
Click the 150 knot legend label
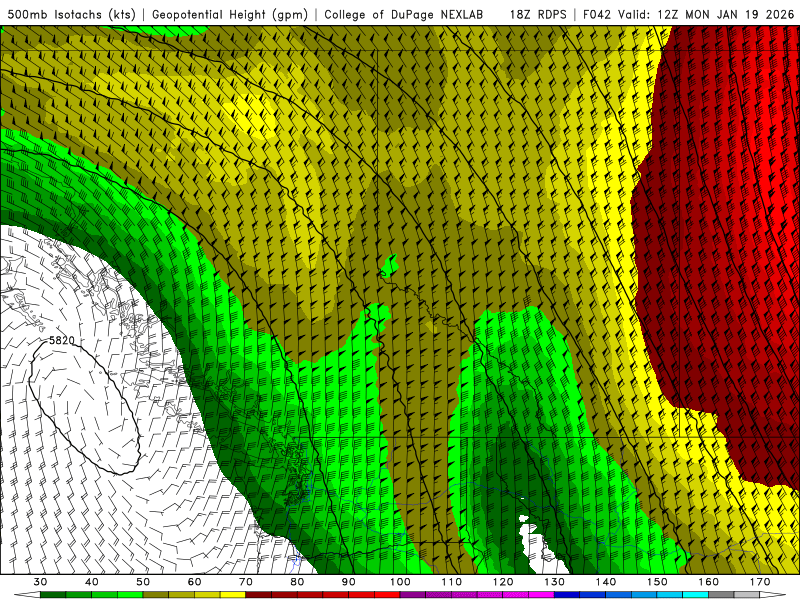[658, 582]
